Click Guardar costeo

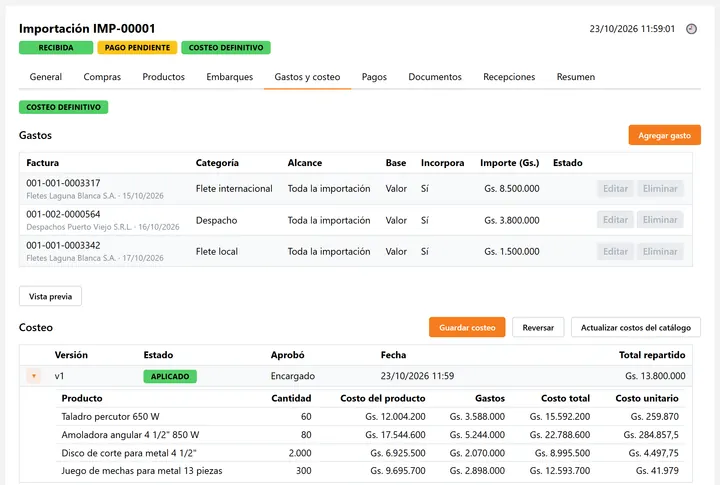(x=467, y=327)
